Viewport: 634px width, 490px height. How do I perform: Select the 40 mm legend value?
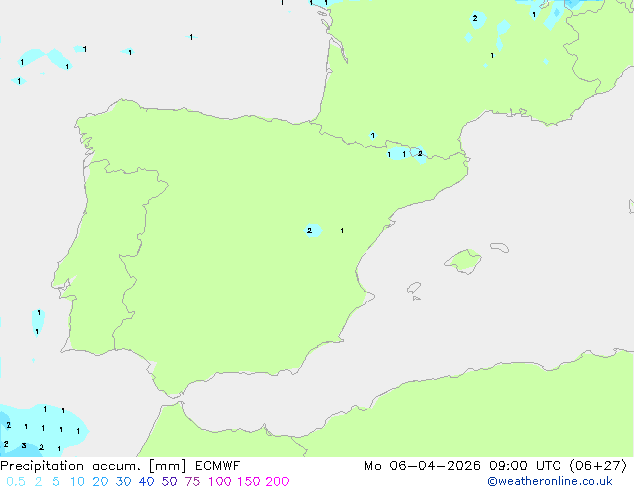click(146, 482)
